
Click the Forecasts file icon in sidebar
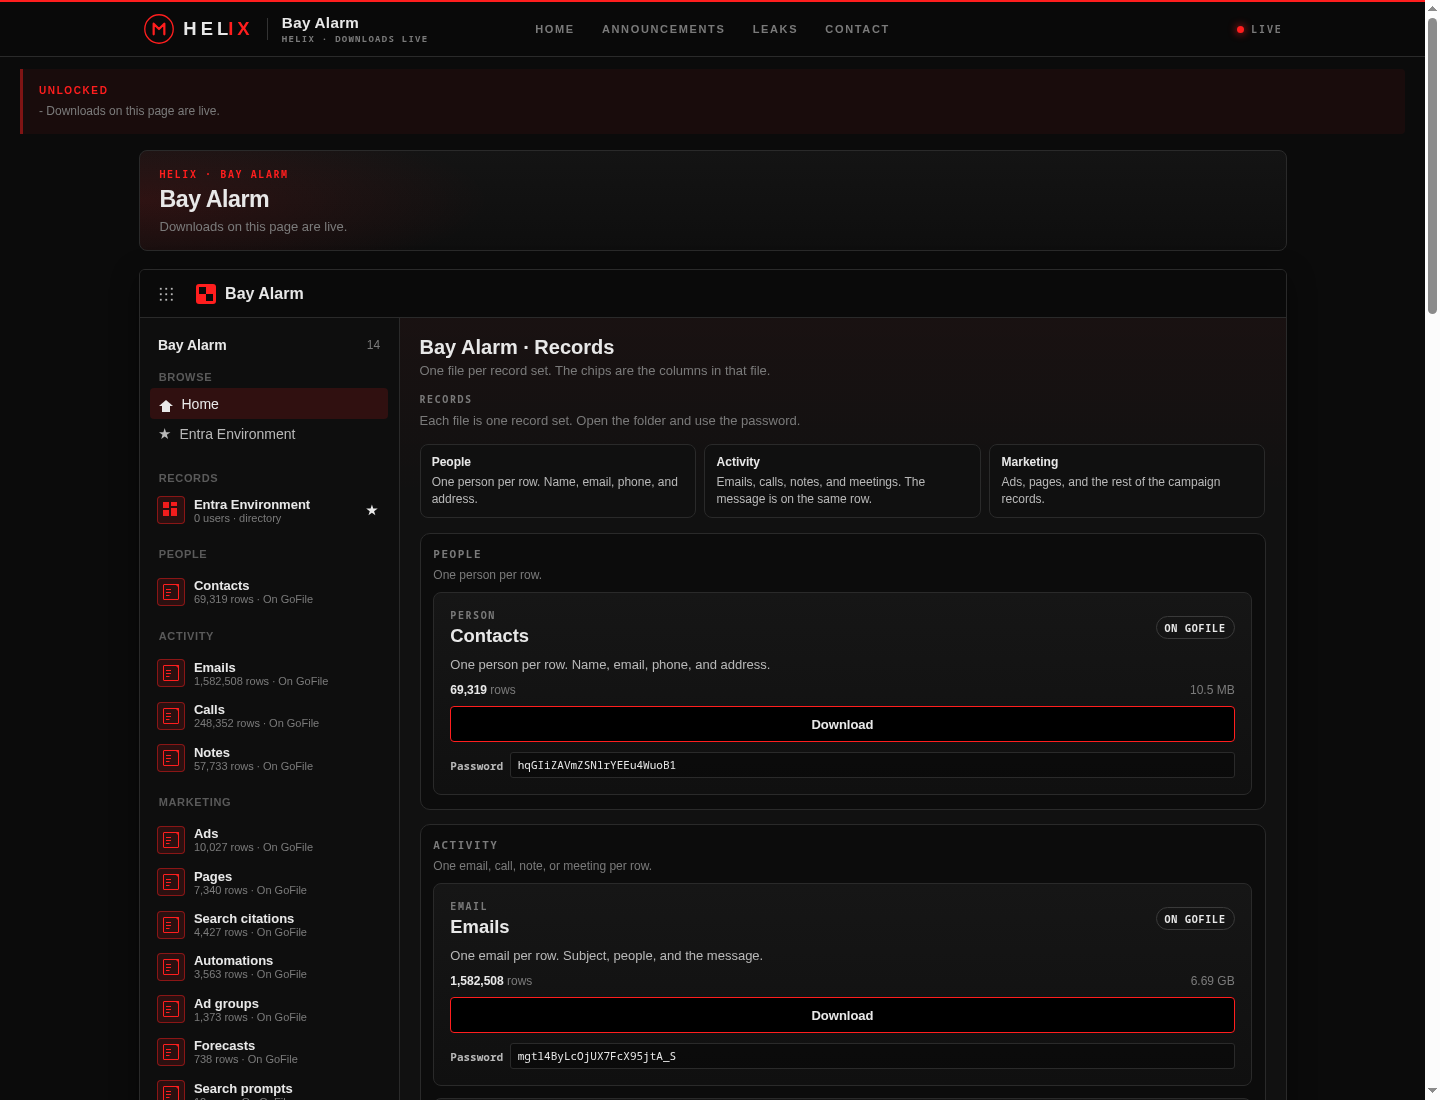[171, 1052]
